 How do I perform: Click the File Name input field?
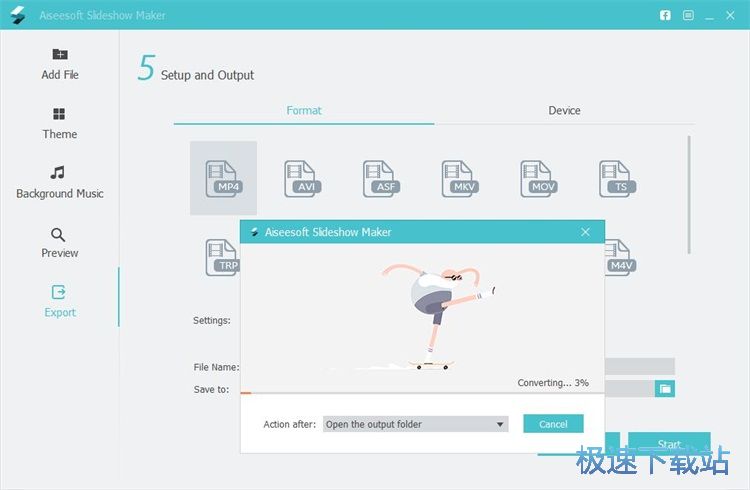640,366
